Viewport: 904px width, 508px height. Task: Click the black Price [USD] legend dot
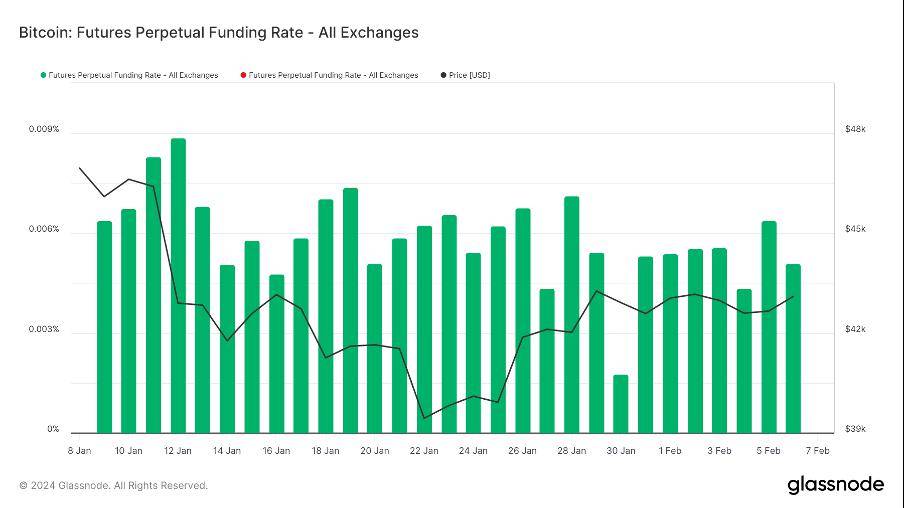[x=443, y=75]
